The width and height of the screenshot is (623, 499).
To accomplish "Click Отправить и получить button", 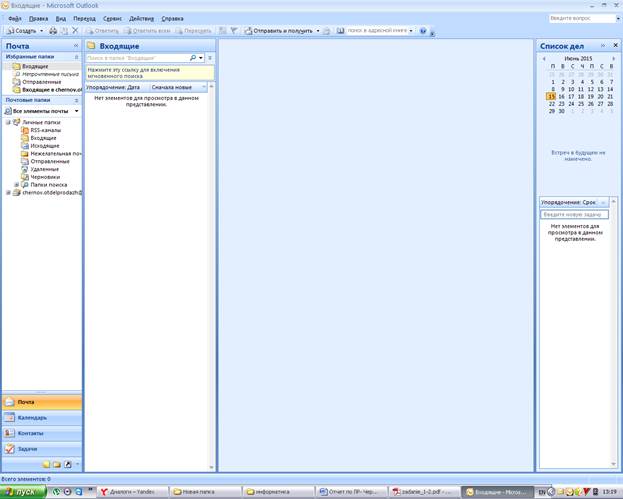I will pos(279,31).
